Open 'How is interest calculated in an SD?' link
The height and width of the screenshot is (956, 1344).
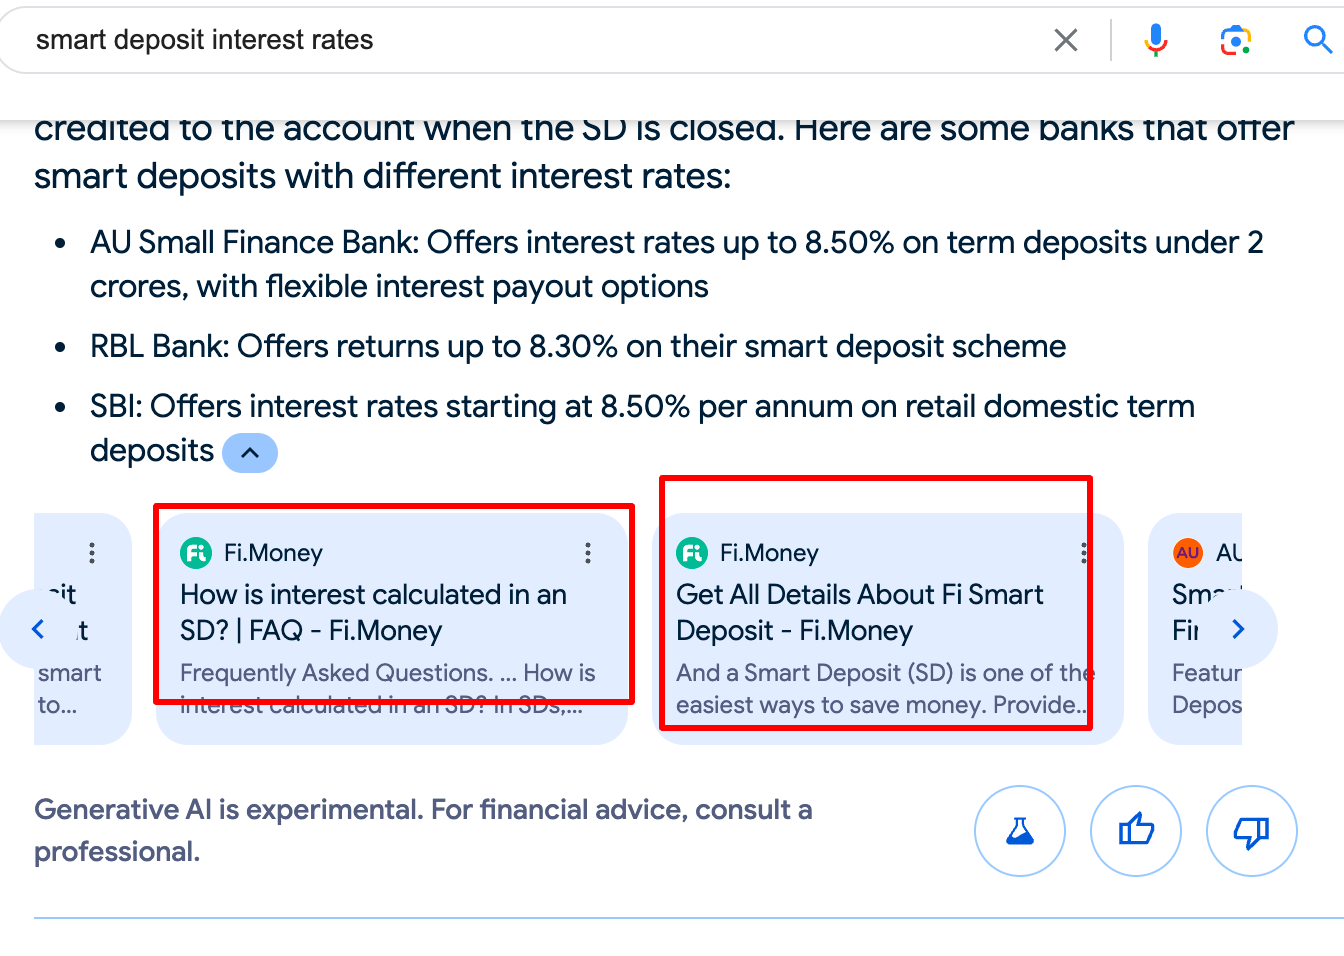(373, 612)
